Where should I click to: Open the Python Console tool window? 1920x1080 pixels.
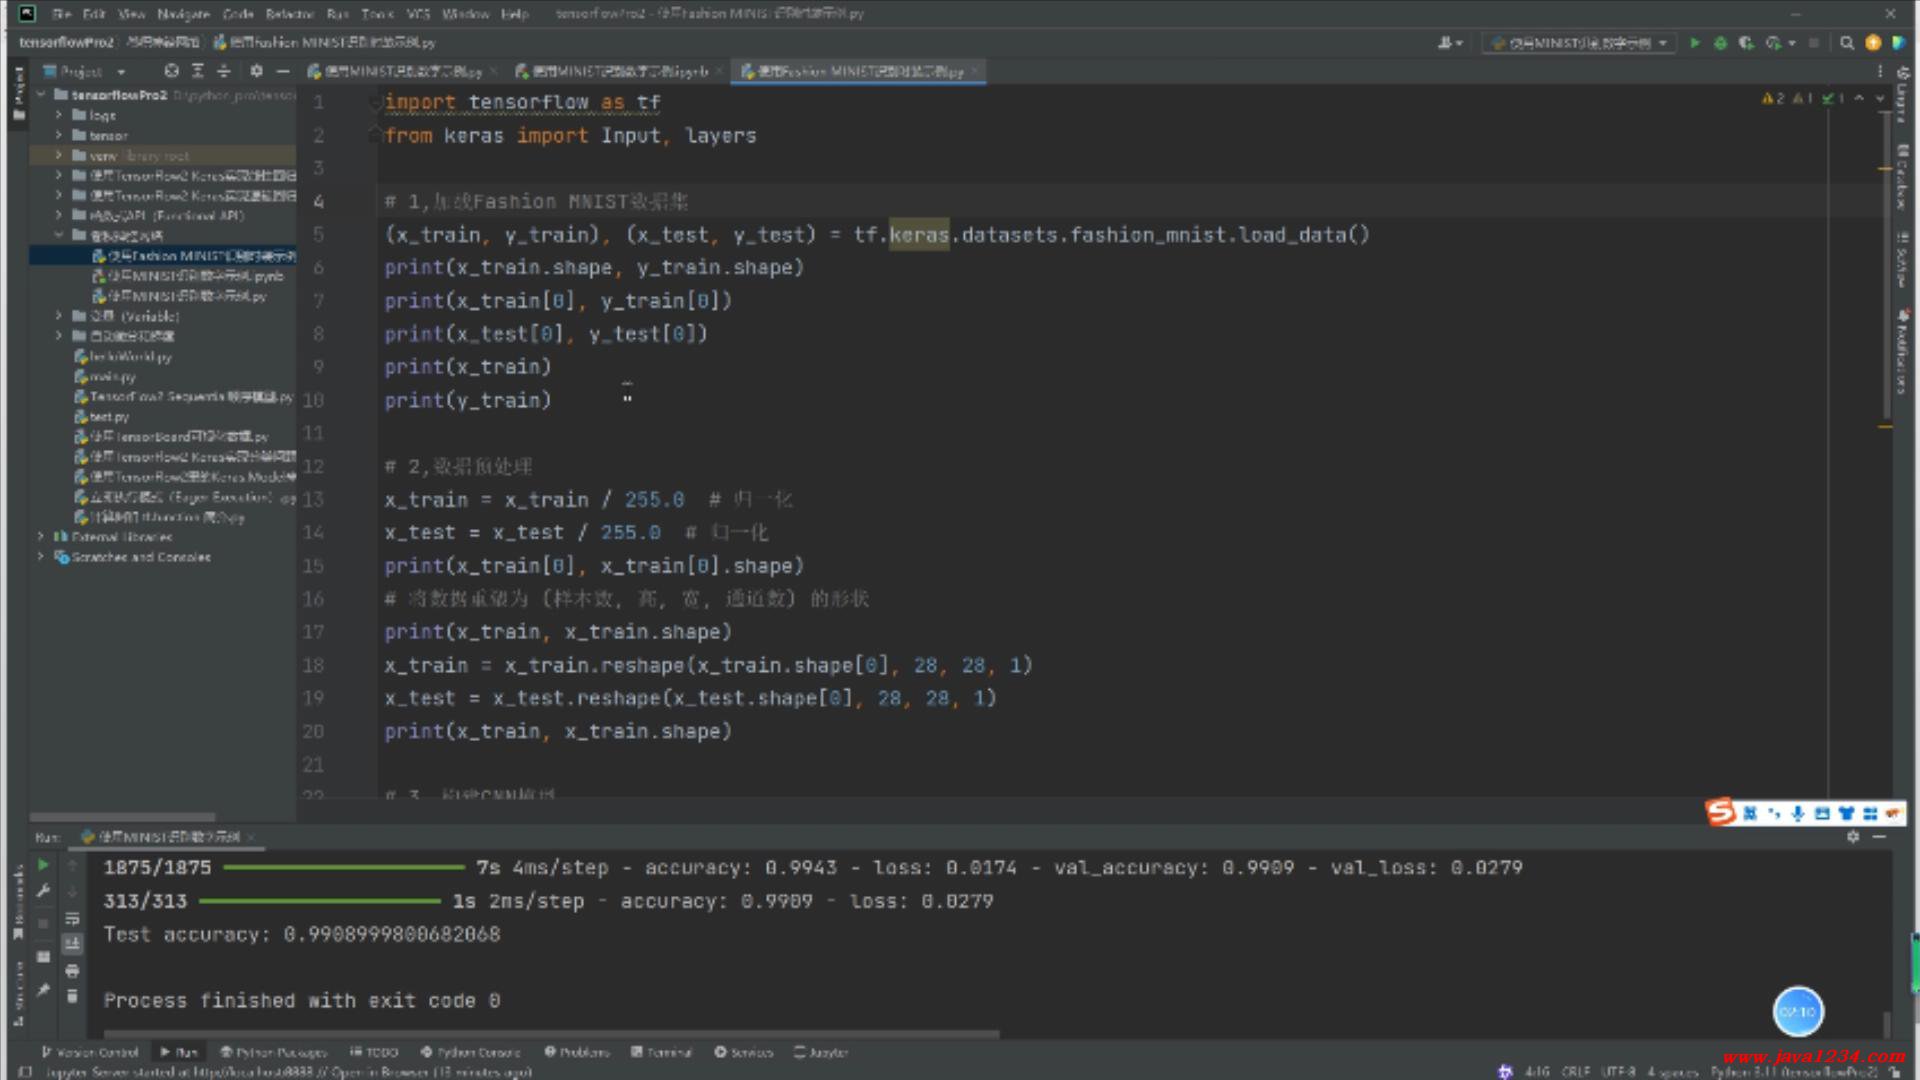(471, 1052)
